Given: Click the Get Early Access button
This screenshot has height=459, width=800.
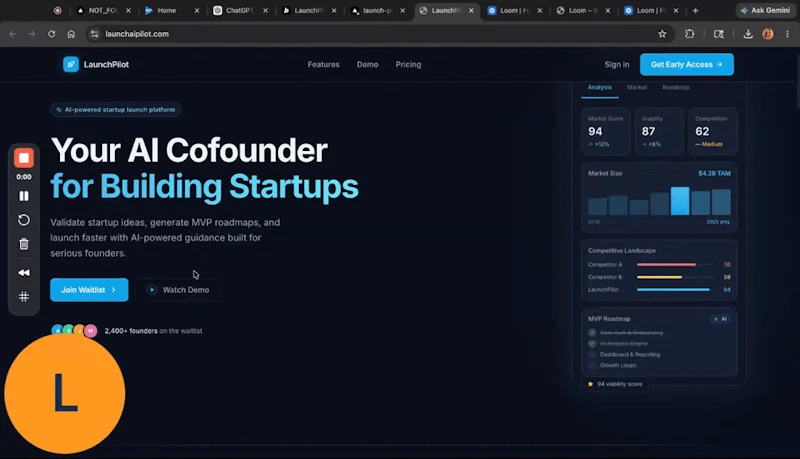Looking at the screenshot, I should click(687, 64).
